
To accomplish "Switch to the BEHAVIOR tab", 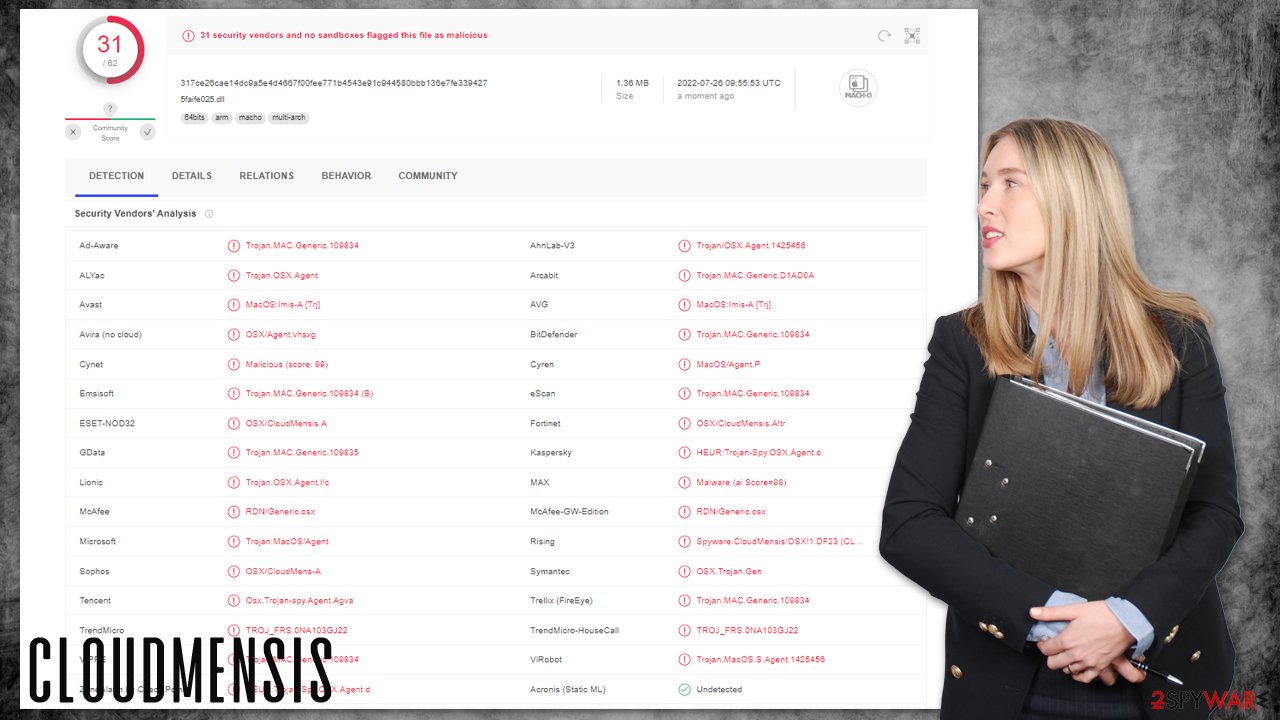I will click(x=346, y=176).
